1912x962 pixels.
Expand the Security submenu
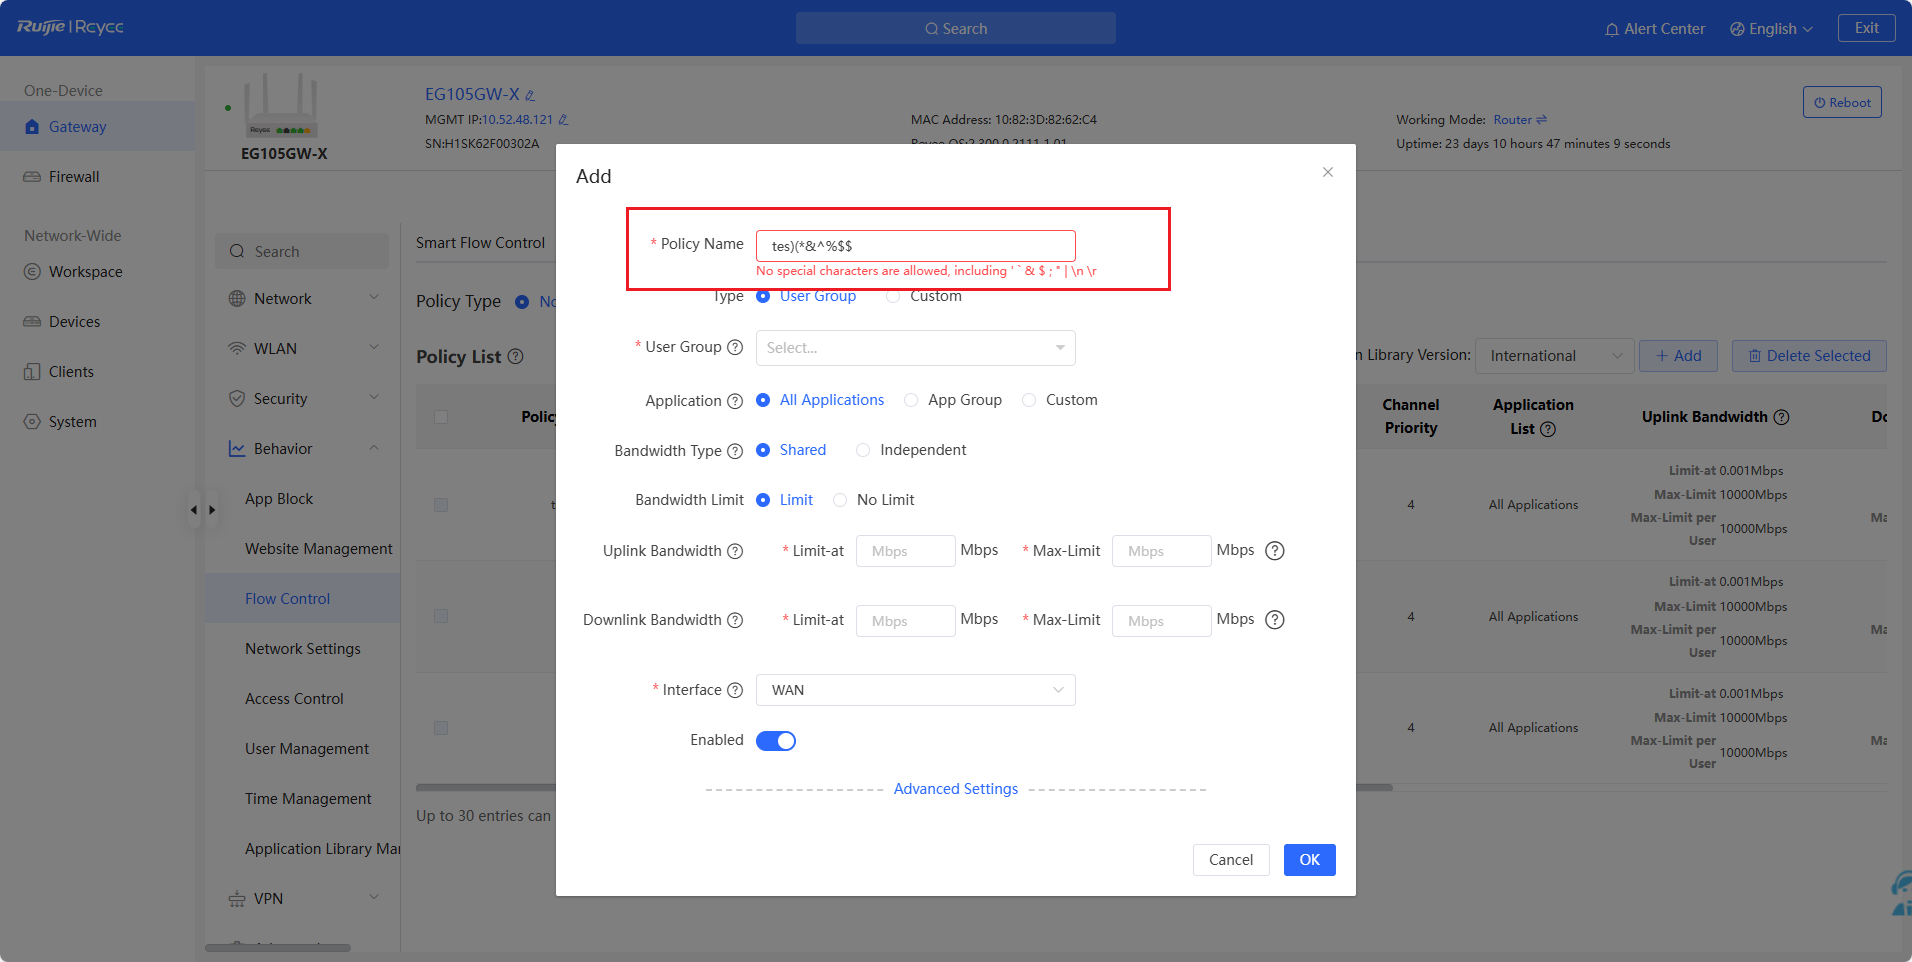pyautogui.click(x=374, y=398)
